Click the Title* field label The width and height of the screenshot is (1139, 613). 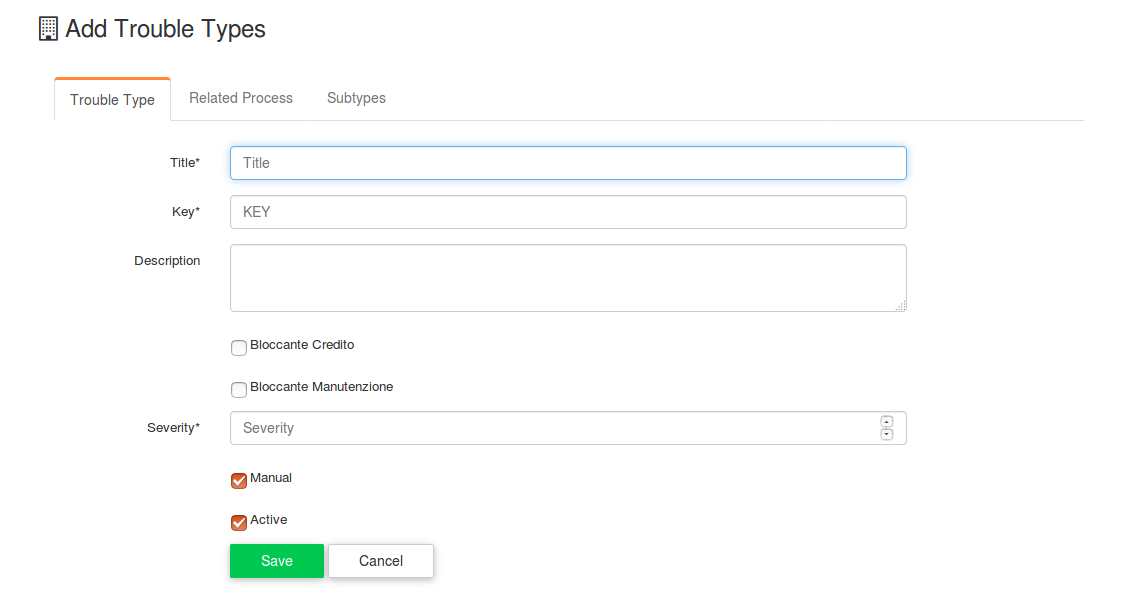coord(185,162)
